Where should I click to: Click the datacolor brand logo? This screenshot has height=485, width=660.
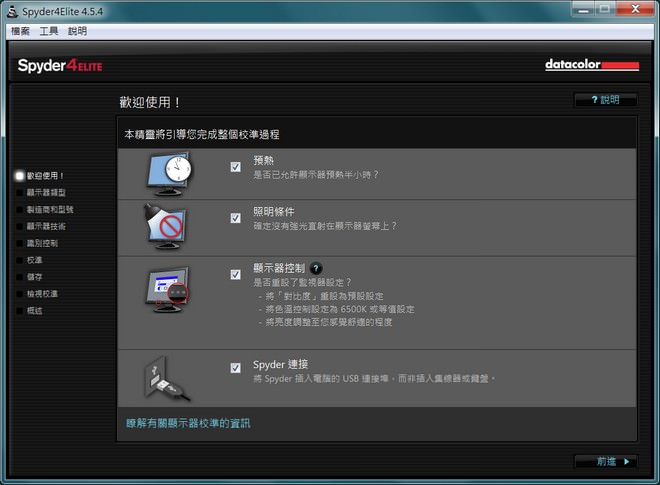[591, 66]
